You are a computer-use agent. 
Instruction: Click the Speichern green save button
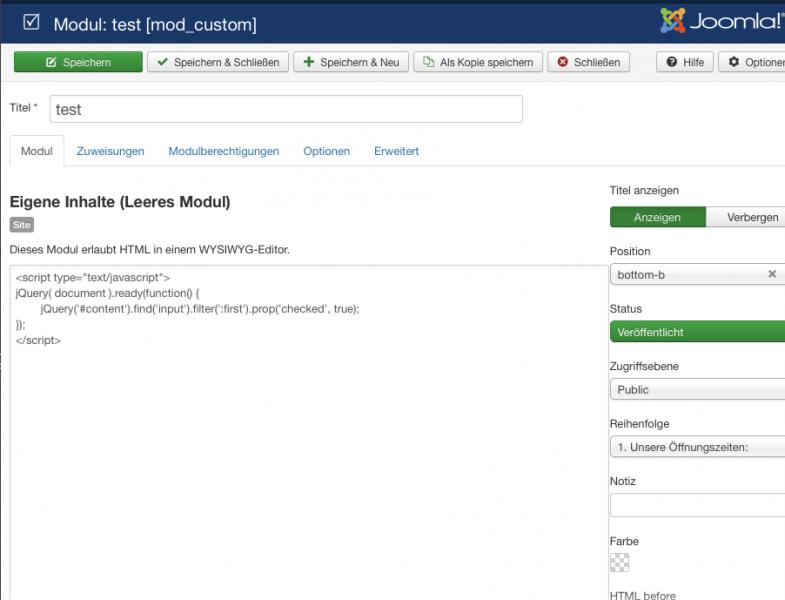click(77, 62)
